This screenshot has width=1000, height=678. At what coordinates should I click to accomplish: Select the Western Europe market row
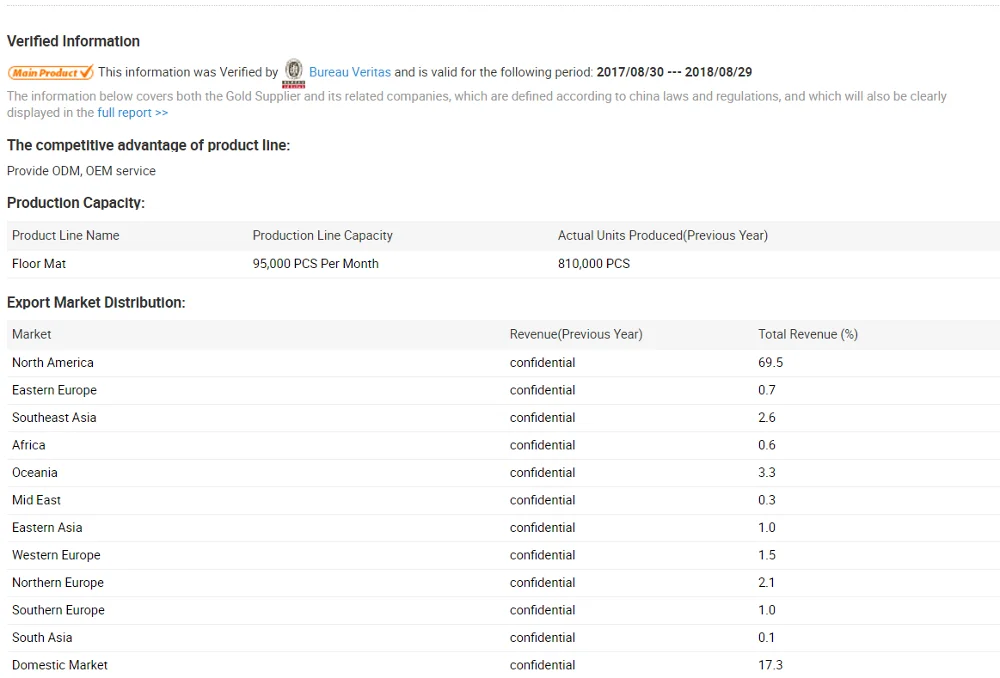click(56, 555)
